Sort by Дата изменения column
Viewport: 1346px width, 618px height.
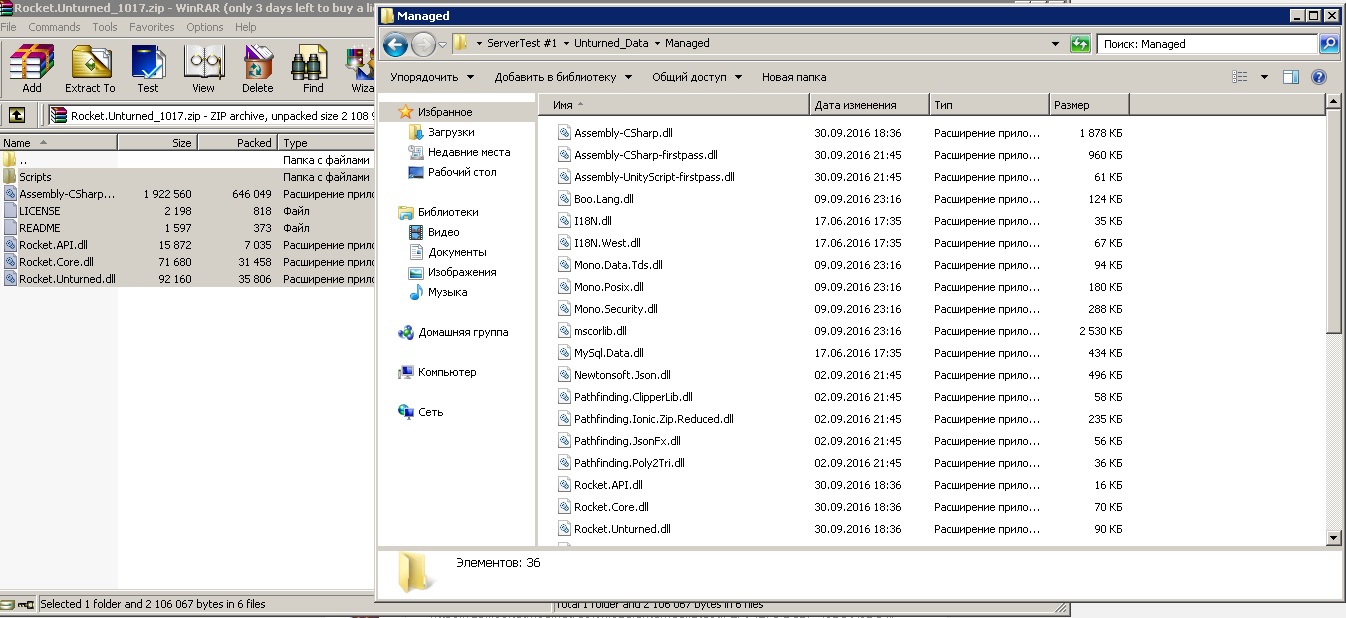pos(868,105)
